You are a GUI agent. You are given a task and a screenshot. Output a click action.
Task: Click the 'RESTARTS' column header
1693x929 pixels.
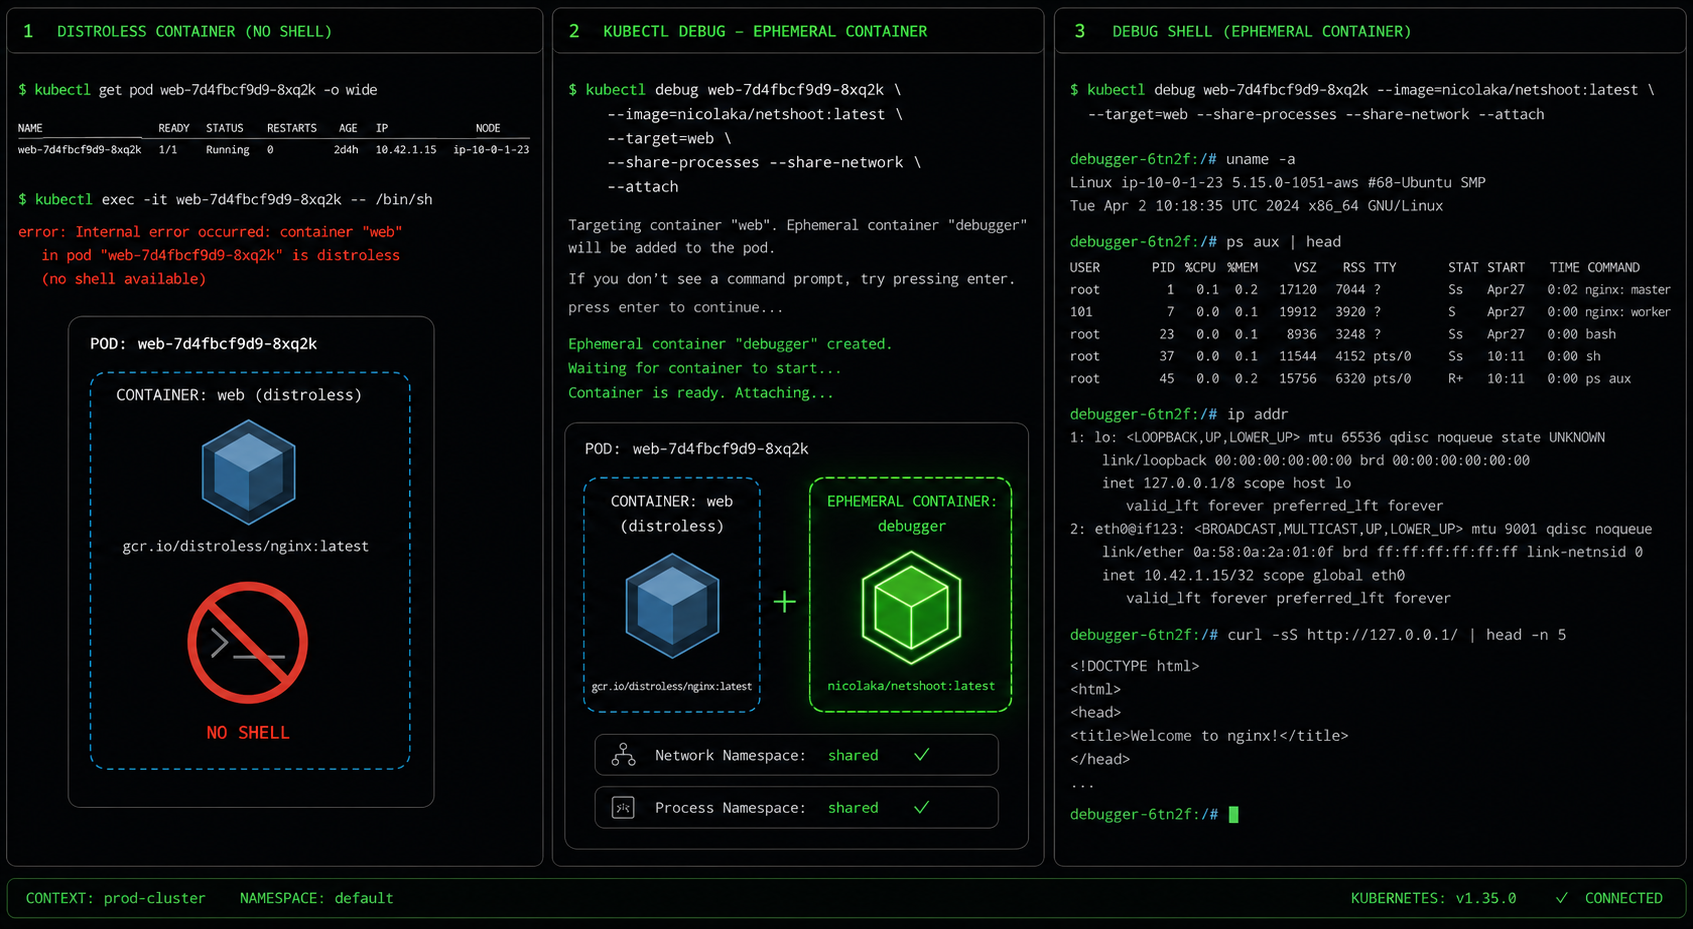[291, 128]
